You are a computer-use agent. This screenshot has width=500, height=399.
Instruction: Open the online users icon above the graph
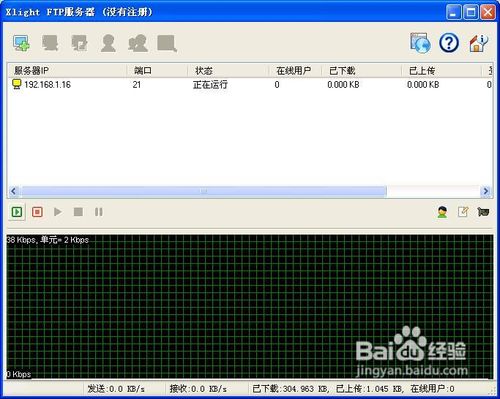[x=442, y=212]
